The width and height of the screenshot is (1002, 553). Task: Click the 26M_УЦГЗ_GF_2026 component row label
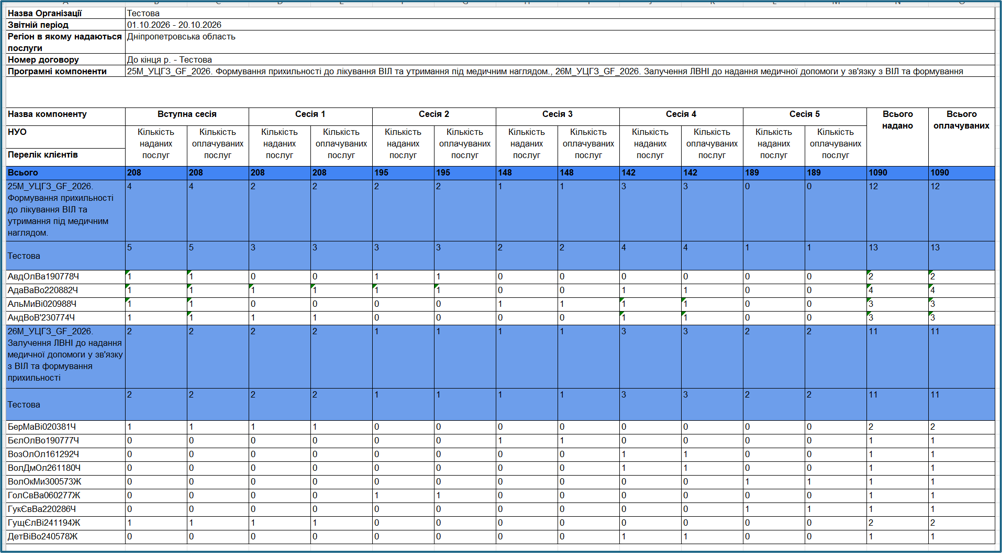click(x=66, y=357)
